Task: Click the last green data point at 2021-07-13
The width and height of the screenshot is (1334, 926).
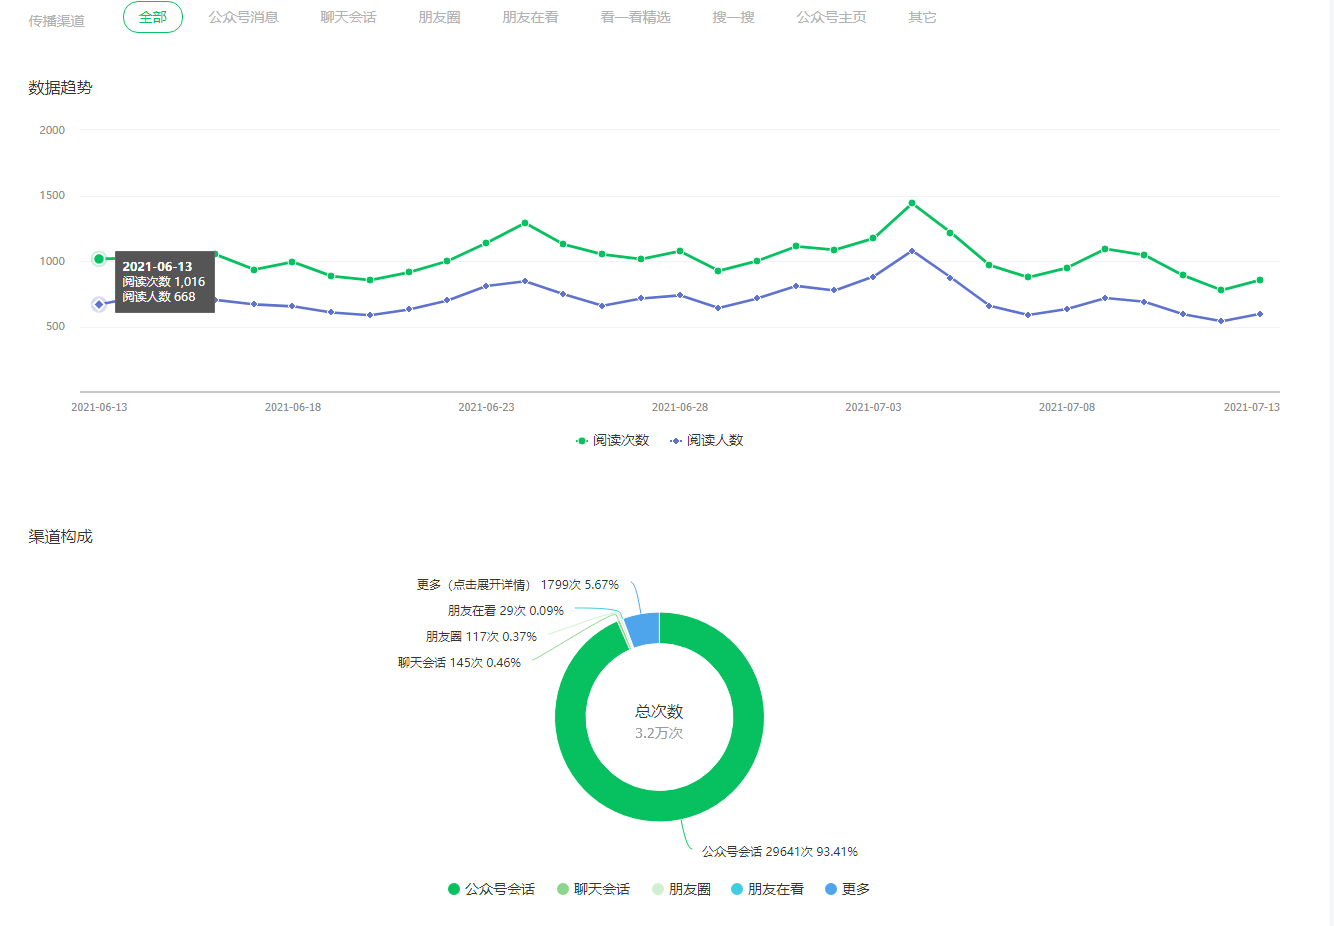Action: tap(1260, 280)
